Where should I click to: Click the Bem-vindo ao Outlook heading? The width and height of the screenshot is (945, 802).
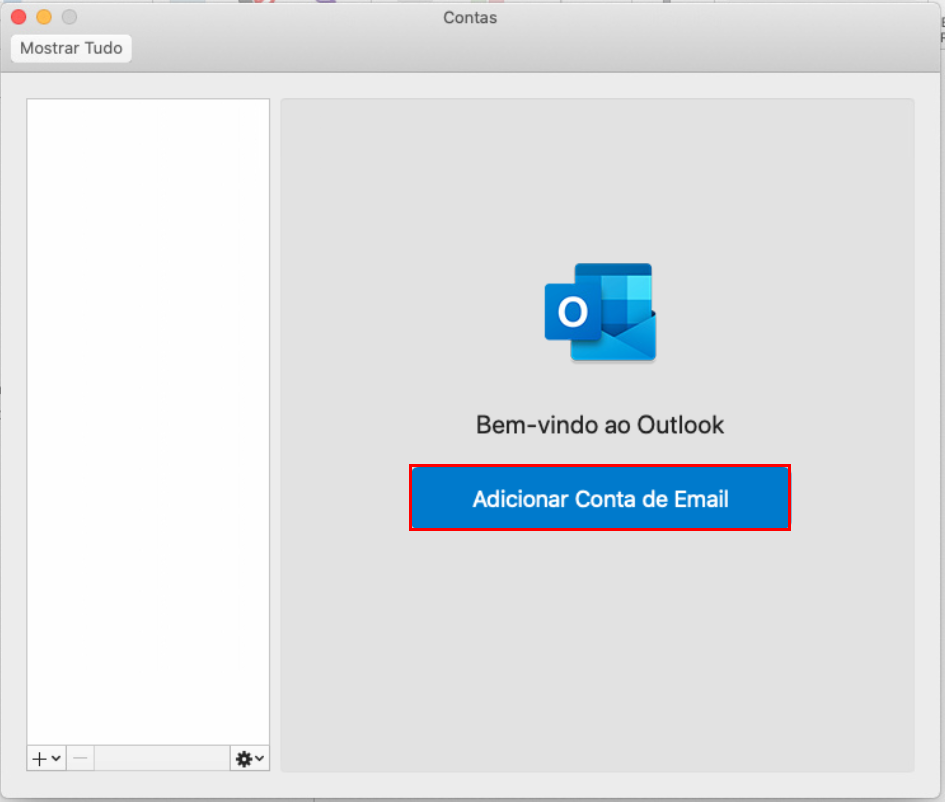click(x=600, y=425)
